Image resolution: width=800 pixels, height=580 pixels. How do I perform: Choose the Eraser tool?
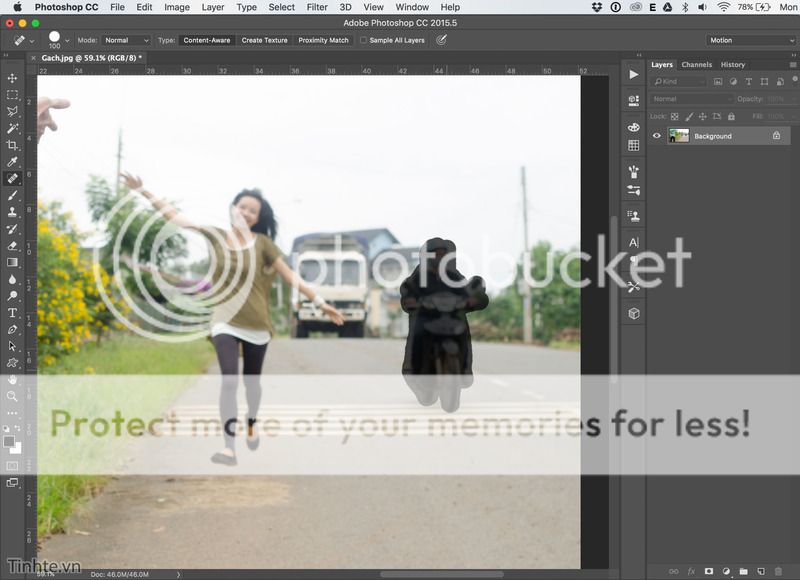(12, 245)
